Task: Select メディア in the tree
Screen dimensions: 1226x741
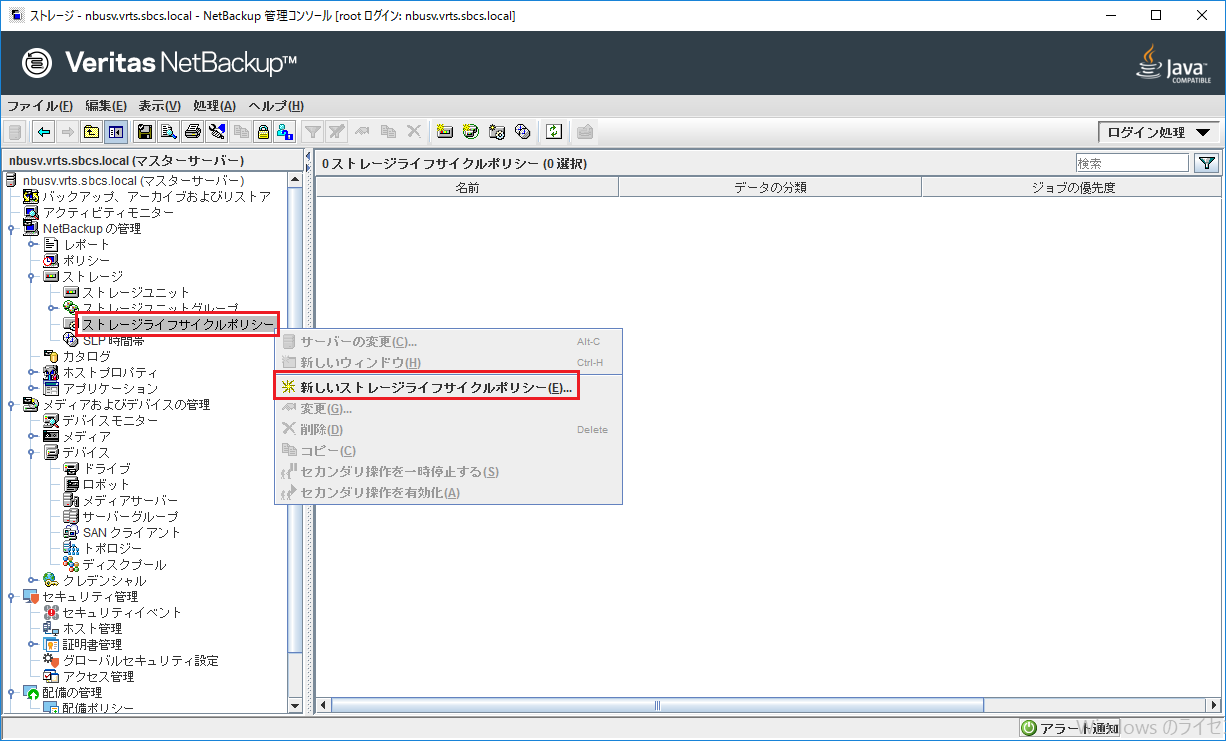Action: pyautogui.click(x=86, y=437)
